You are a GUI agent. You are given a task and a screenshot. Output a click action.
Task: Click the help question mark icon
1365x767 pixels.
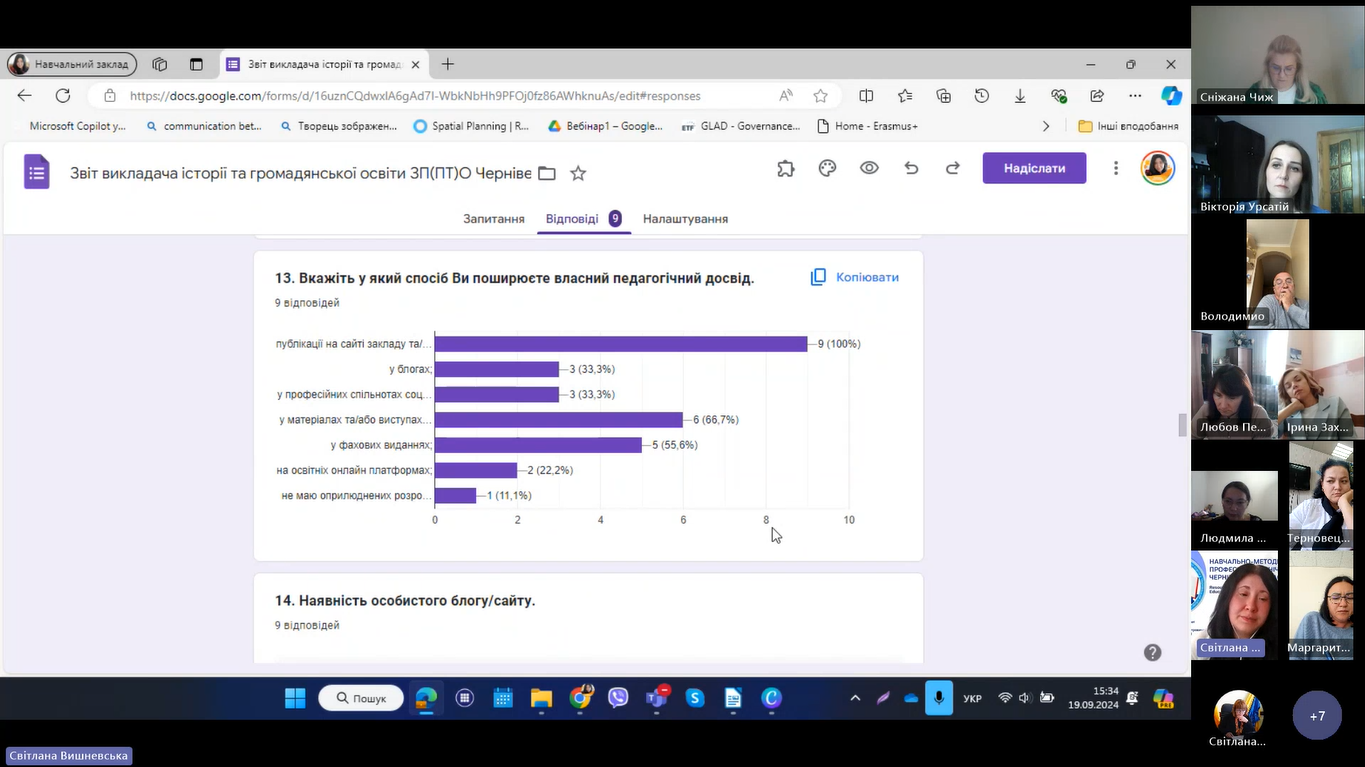coord(1152,652)
